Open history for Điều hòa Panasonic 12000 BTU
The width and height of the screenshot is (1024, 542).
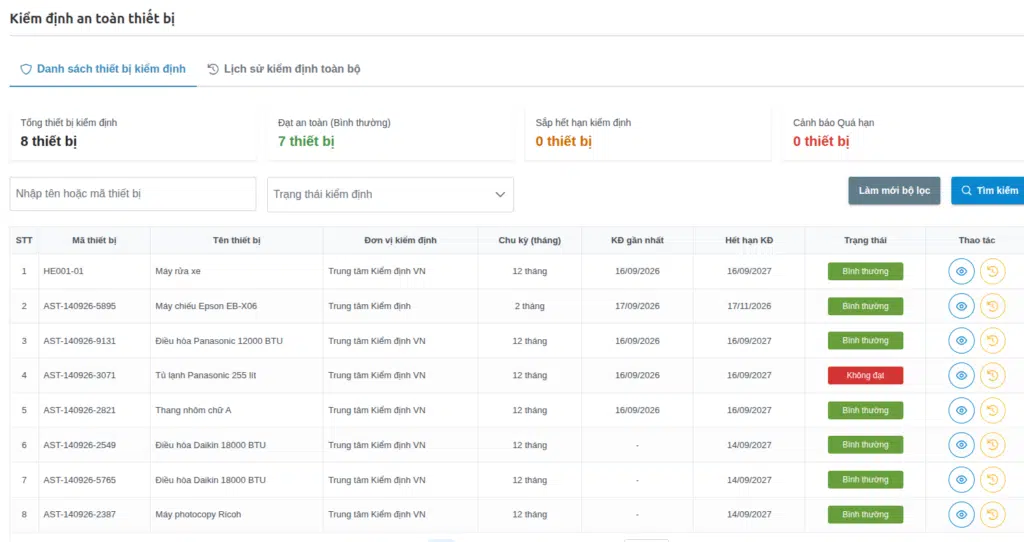993,340
